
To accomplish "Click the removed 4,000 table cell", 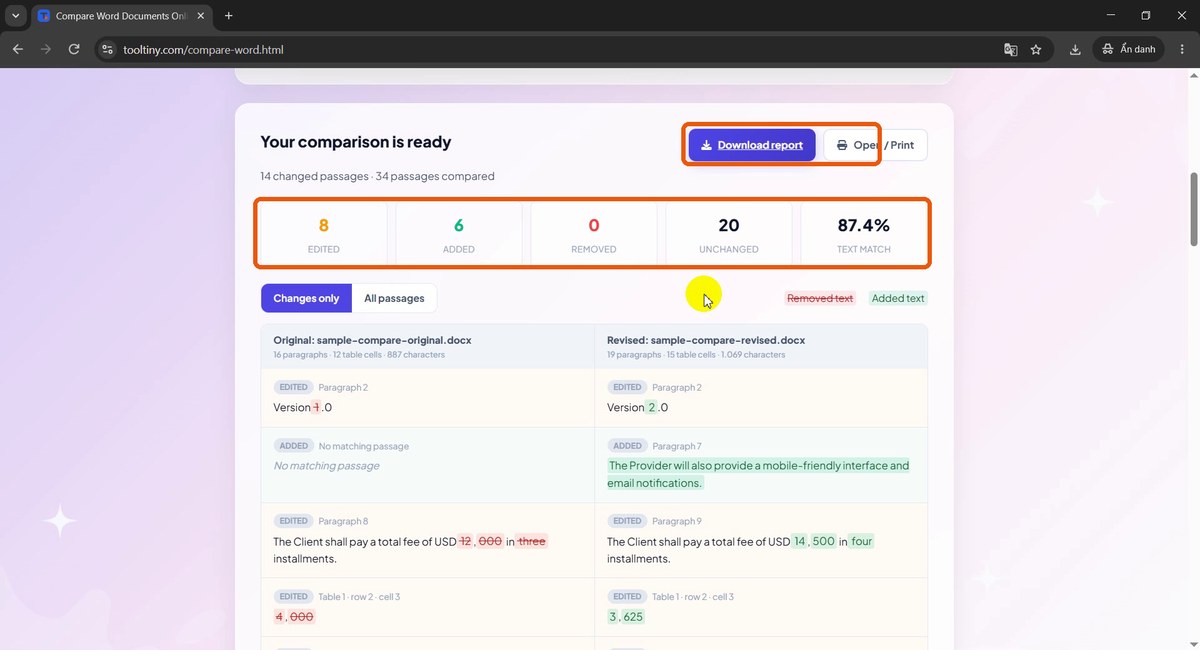I will (x=294, y=617).
